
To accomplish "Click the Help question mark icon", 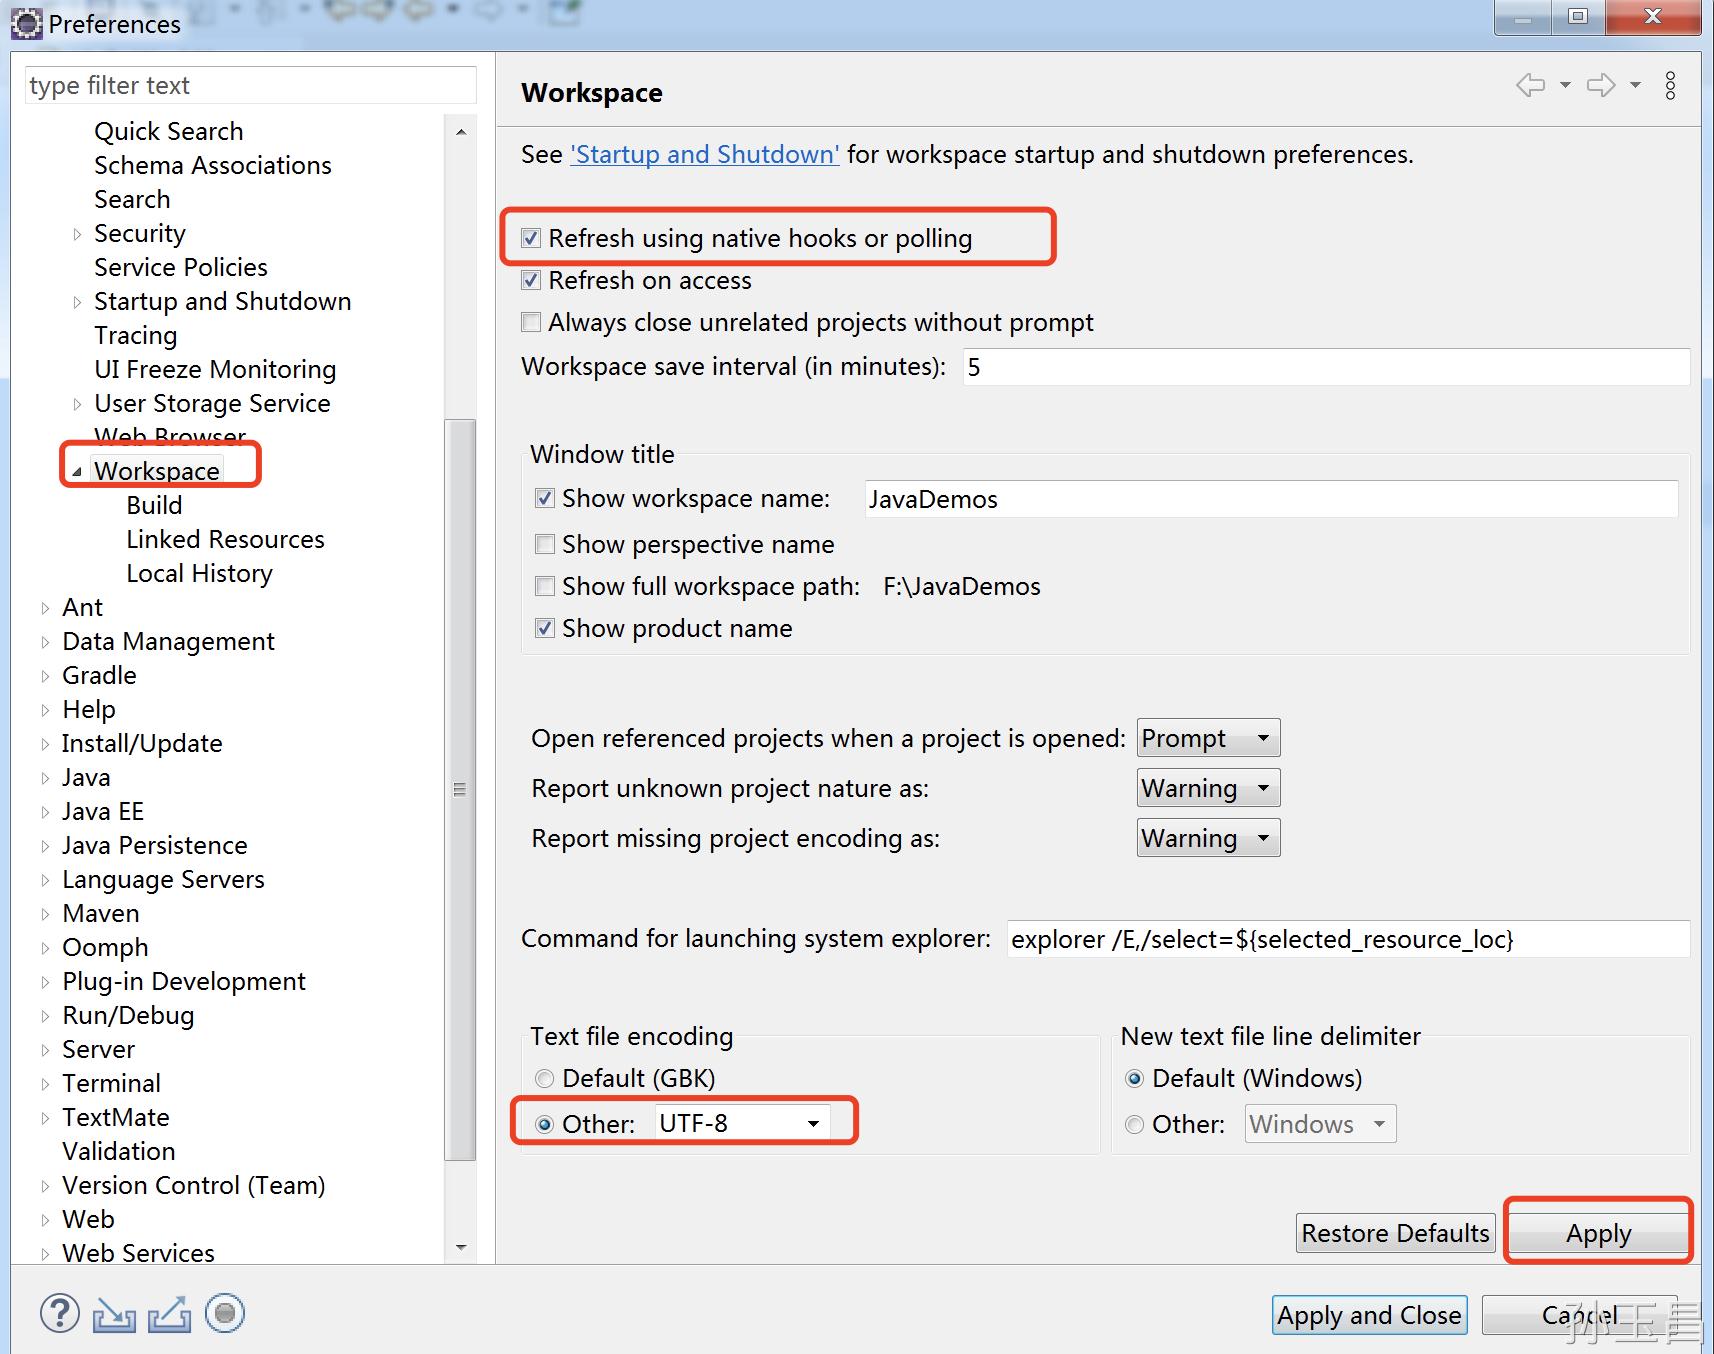I will click(x=60, y=1314).
